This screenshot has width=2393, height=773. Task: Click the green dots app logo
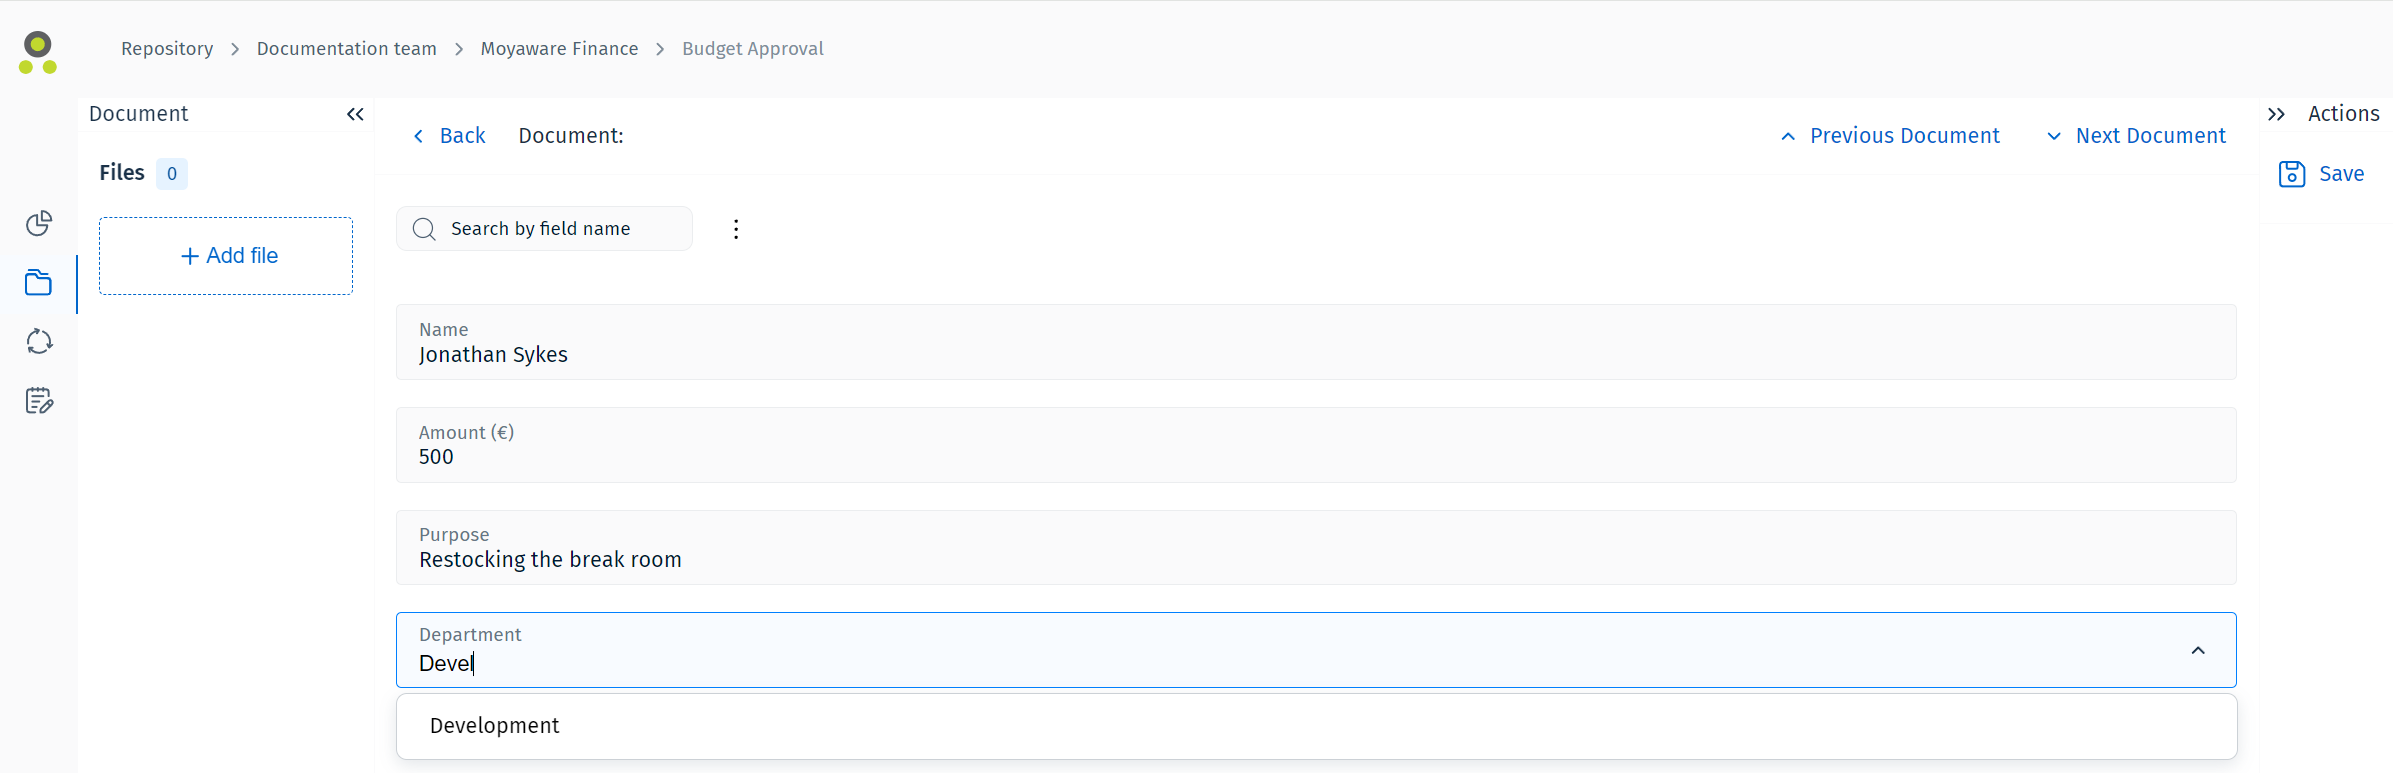coord(38,53)
